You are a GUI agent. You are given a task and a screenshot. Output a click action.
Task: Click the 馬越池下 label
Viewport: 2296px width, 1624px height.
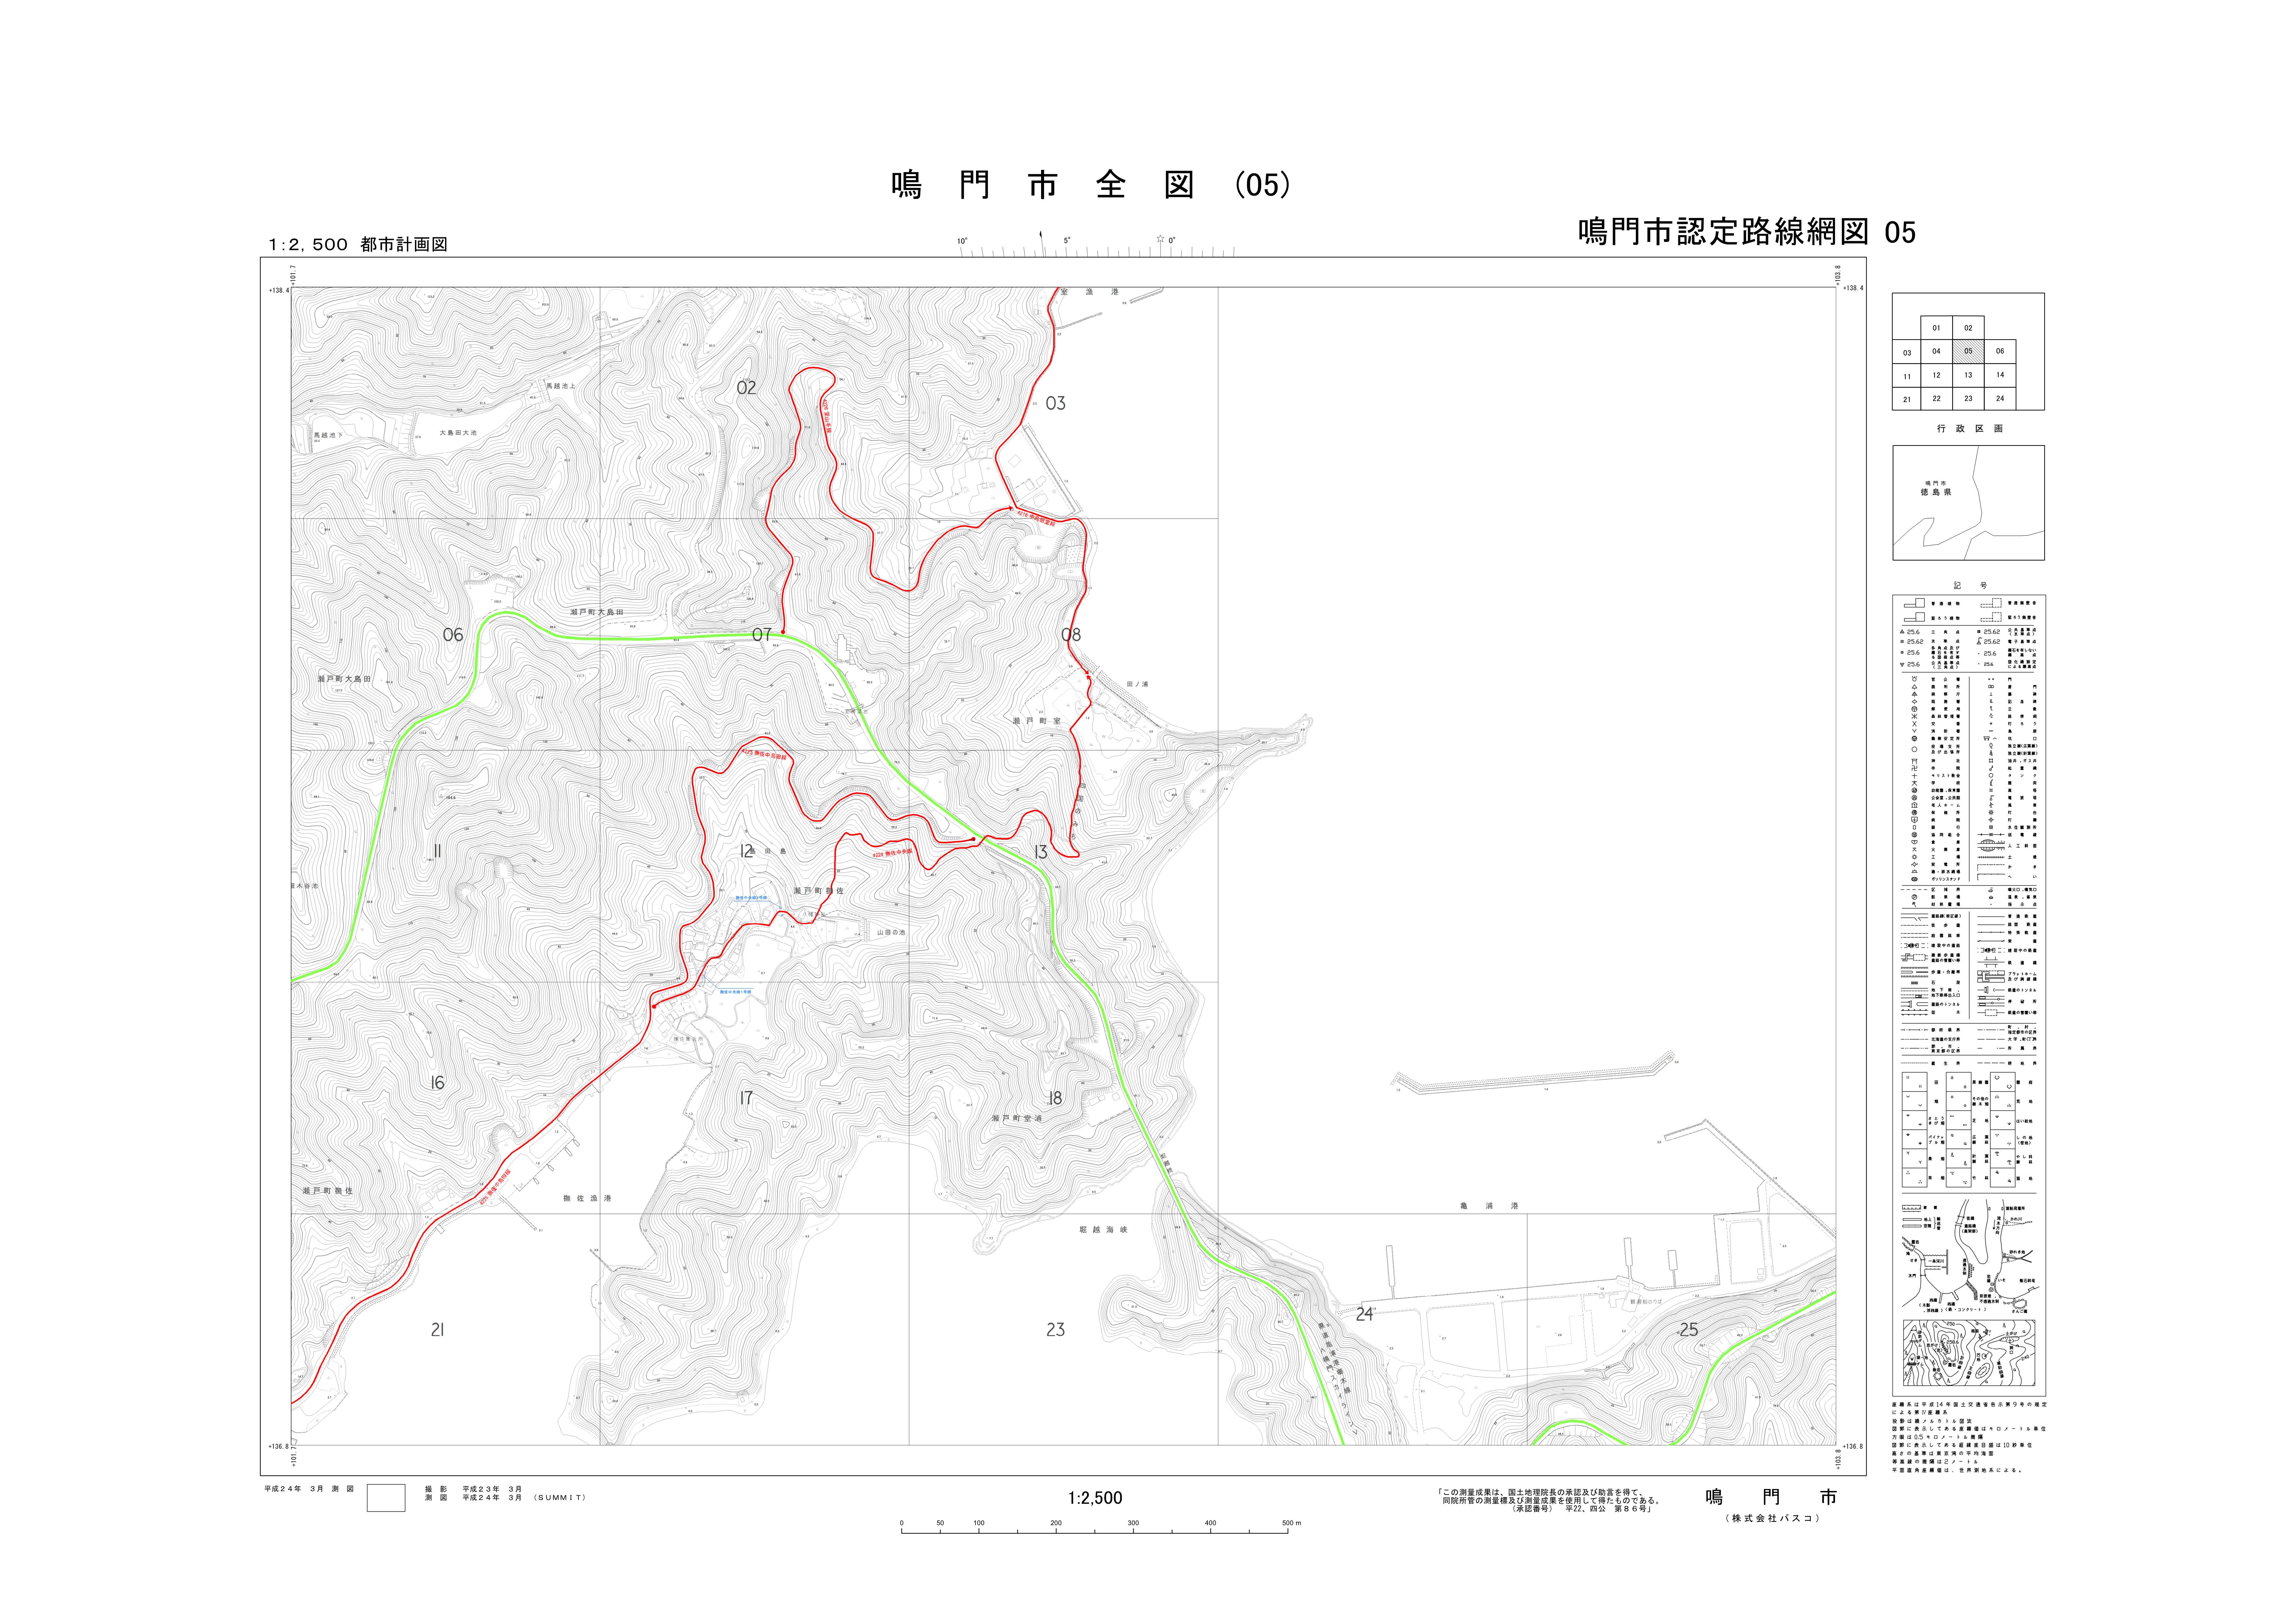[x=328, y=436]
